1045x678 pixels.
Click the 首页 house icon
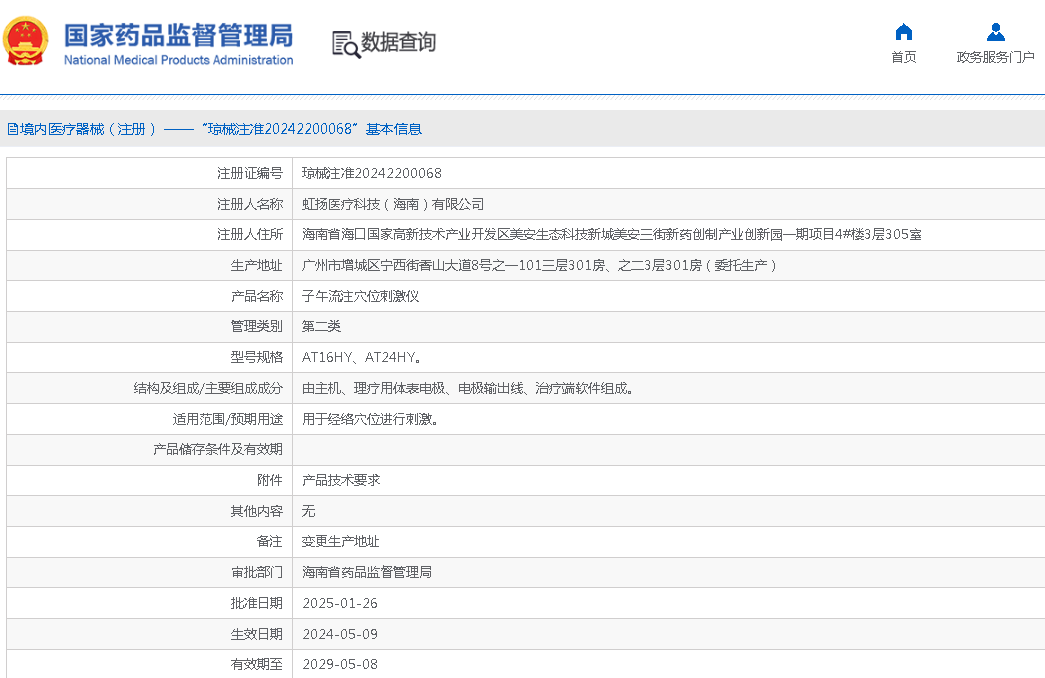point(903,31)
